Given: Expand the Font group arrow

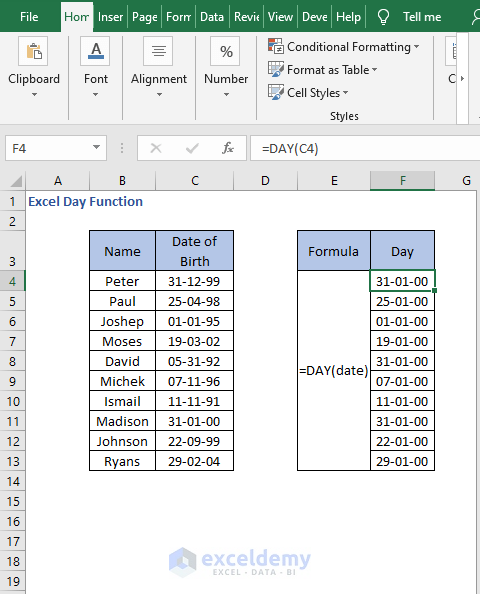Looking at the screenshot, I should [x=95, y=94].
